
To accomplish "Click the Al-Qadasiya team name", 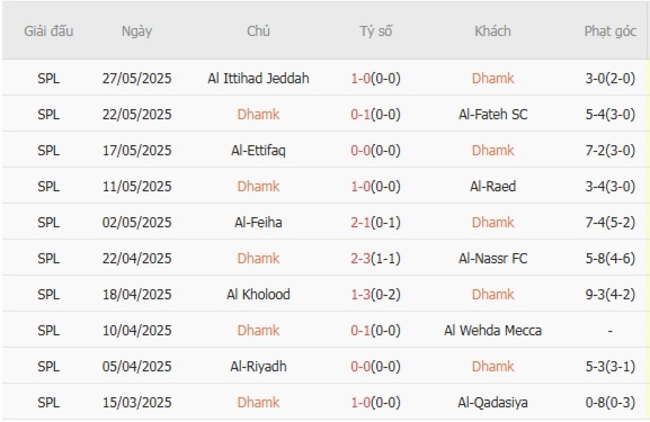I will (x=492, y=402).
